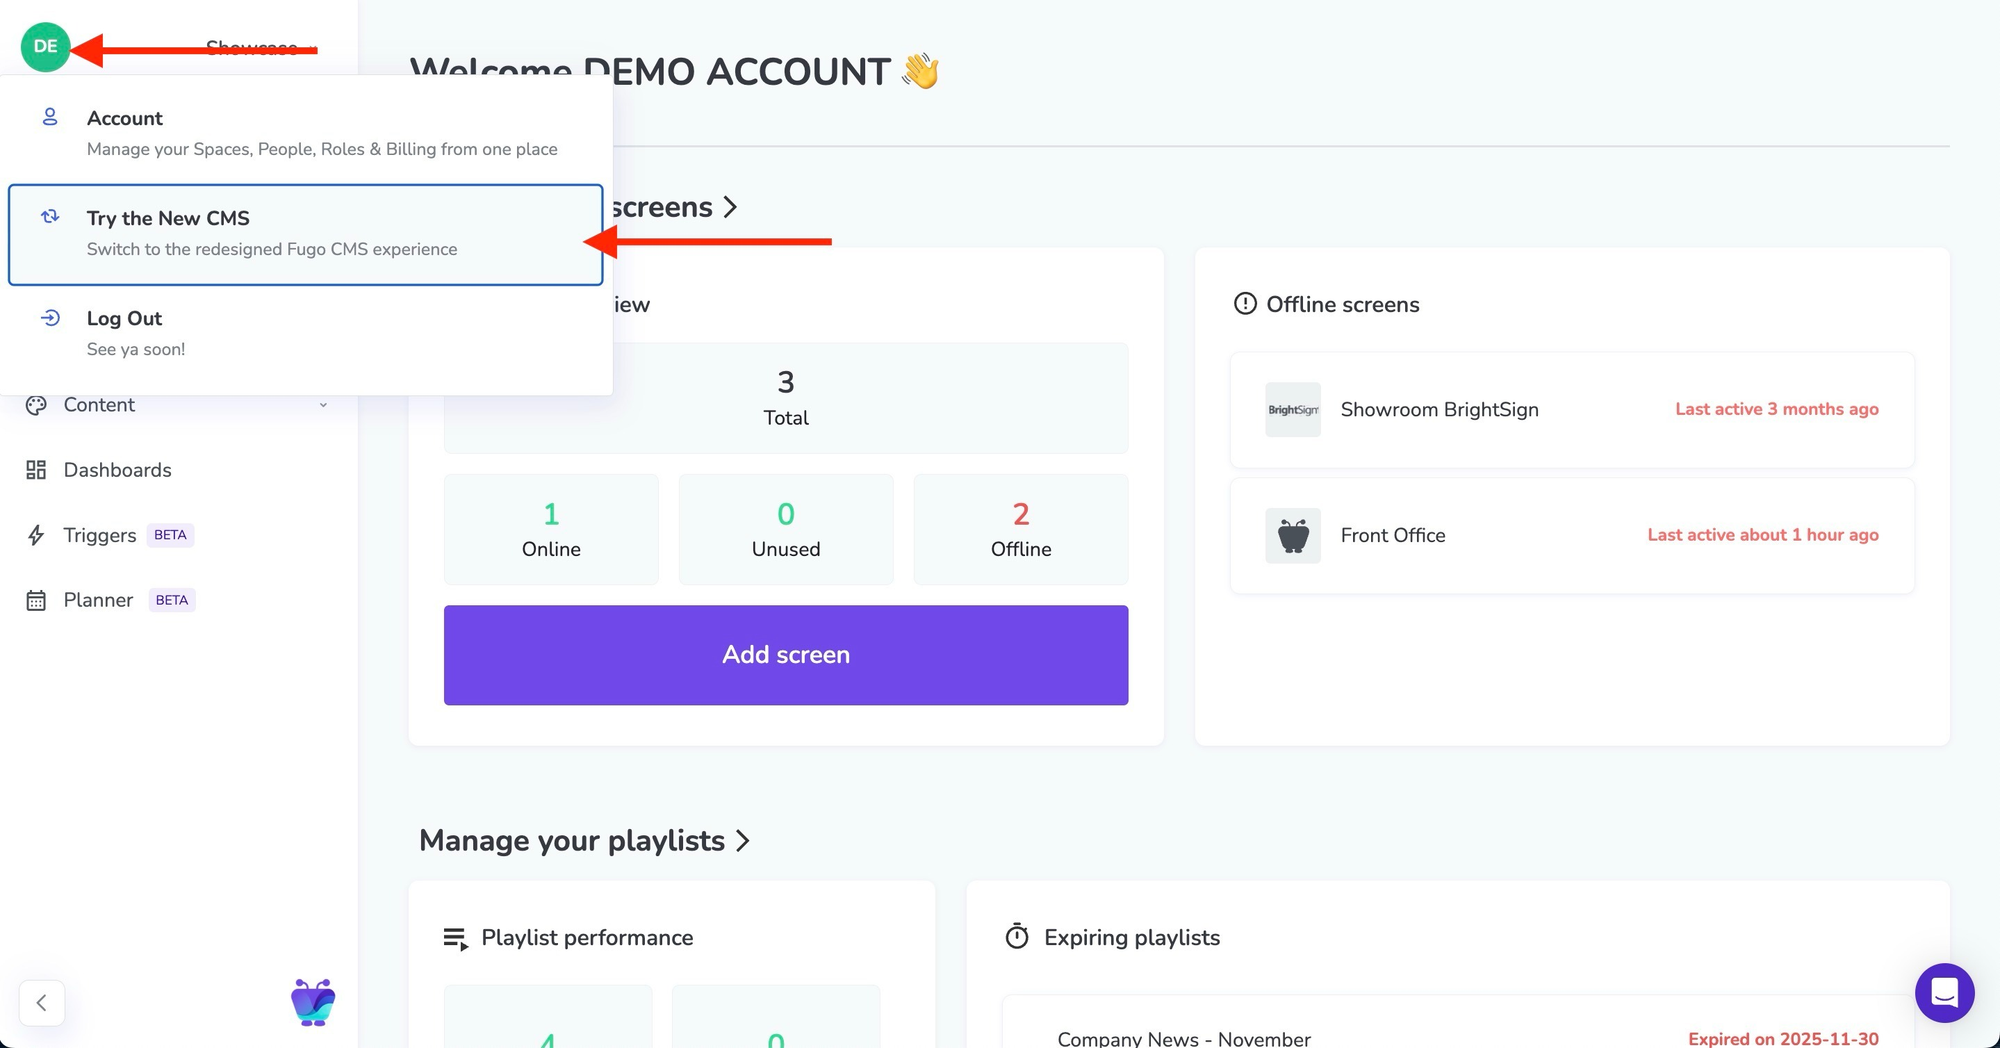
Task: Click the Dashboards grid icon
Action: (36, 470)
